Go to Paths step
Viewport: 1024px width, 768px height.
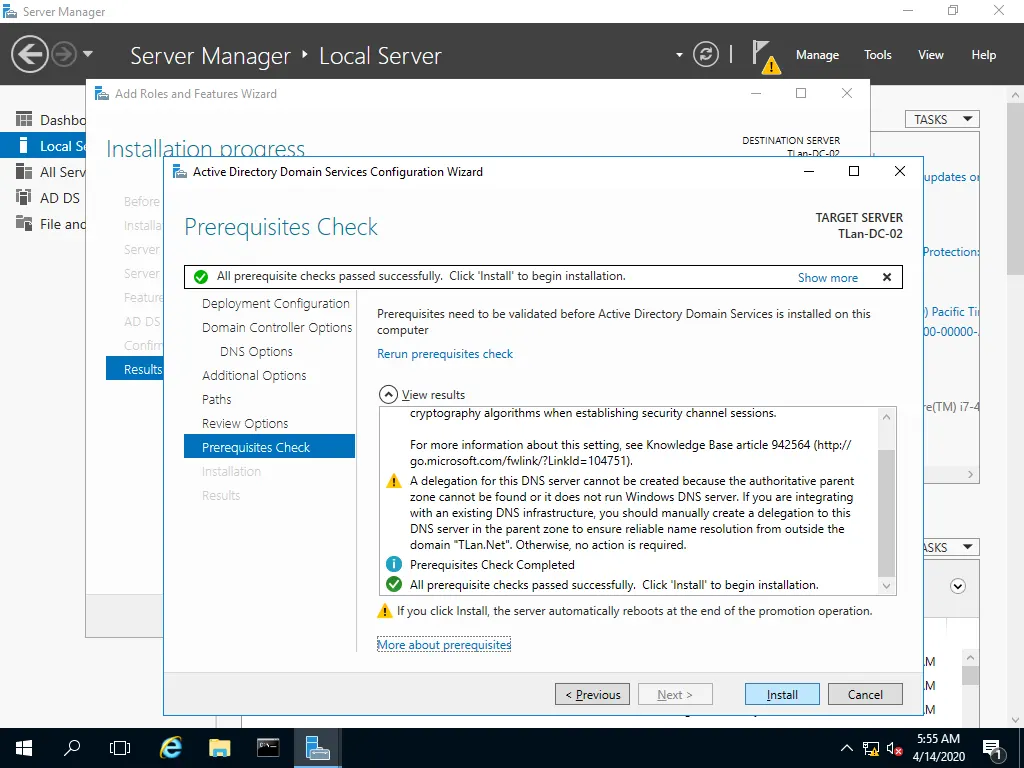coord(216,400)
